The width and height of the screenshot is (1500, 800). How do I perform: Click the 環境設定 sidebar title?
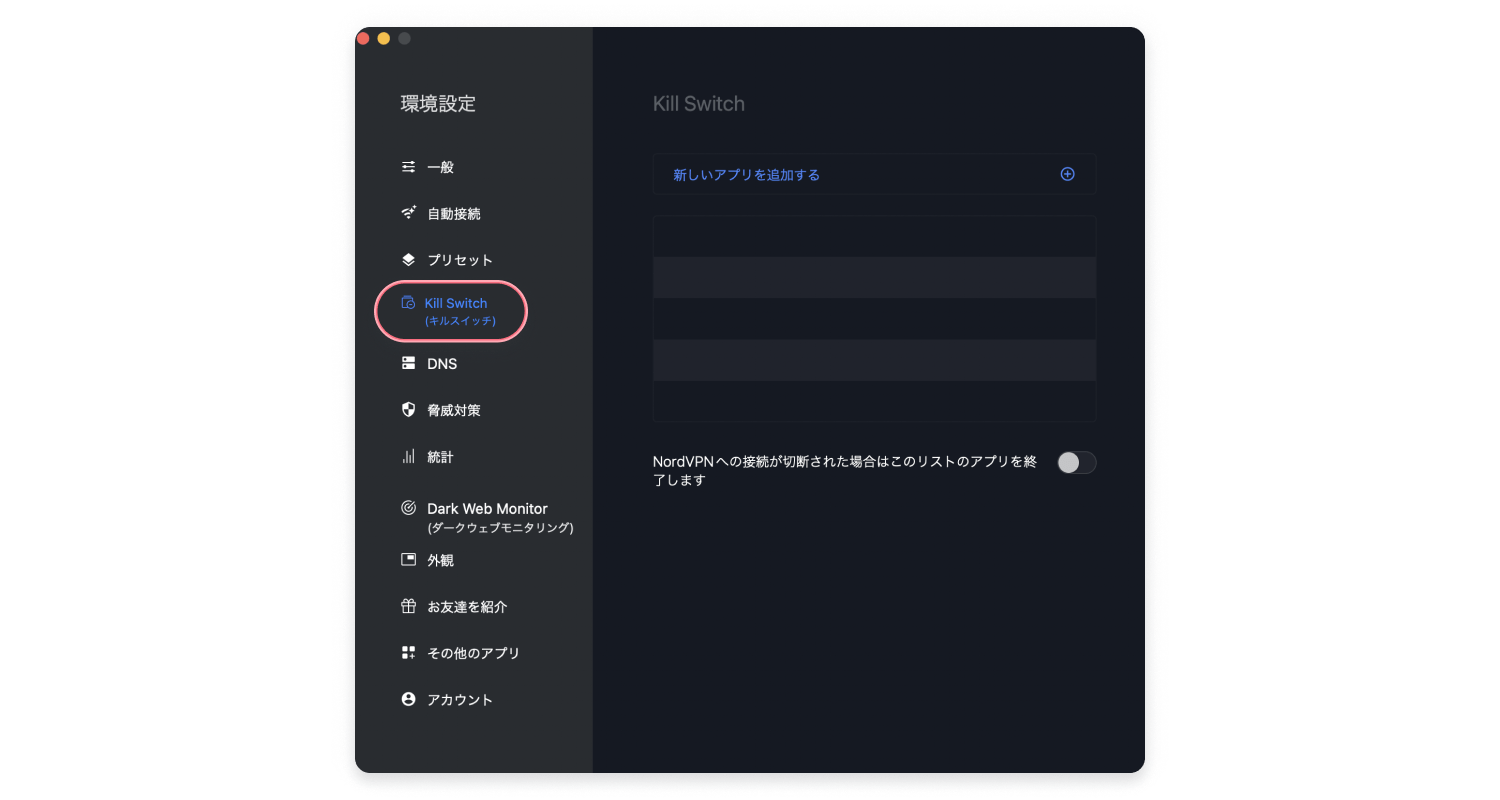[438, 103]
